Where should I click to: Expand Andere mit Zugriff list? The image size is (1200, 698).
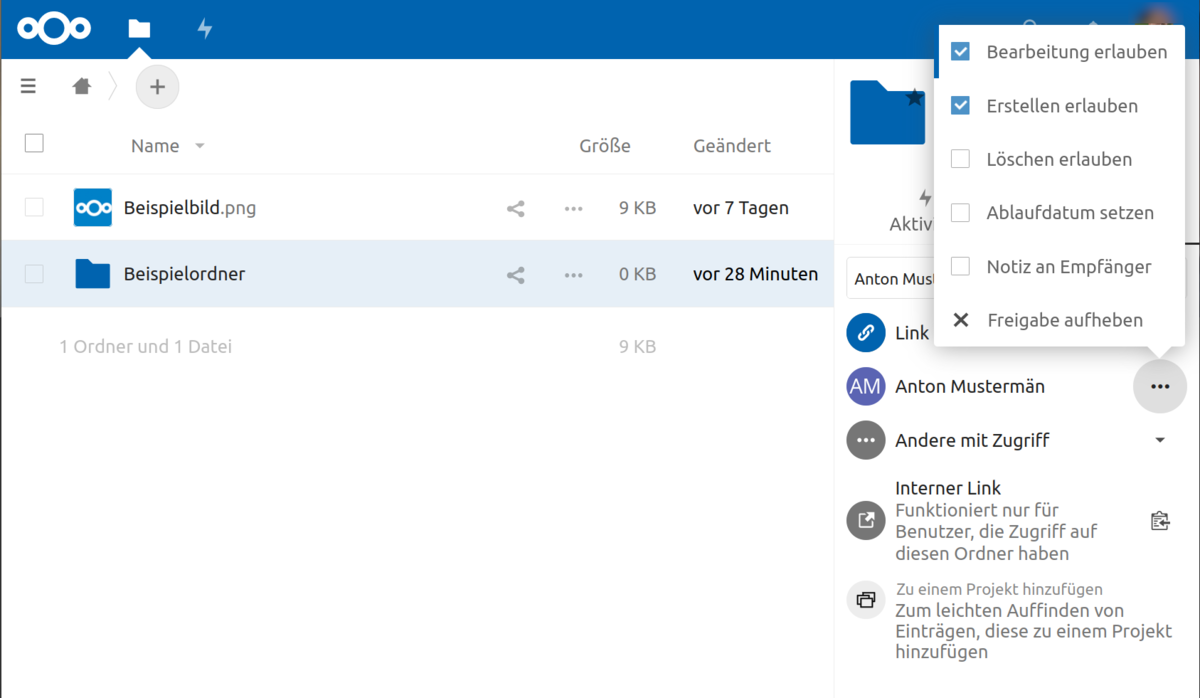click(1159, 440)
